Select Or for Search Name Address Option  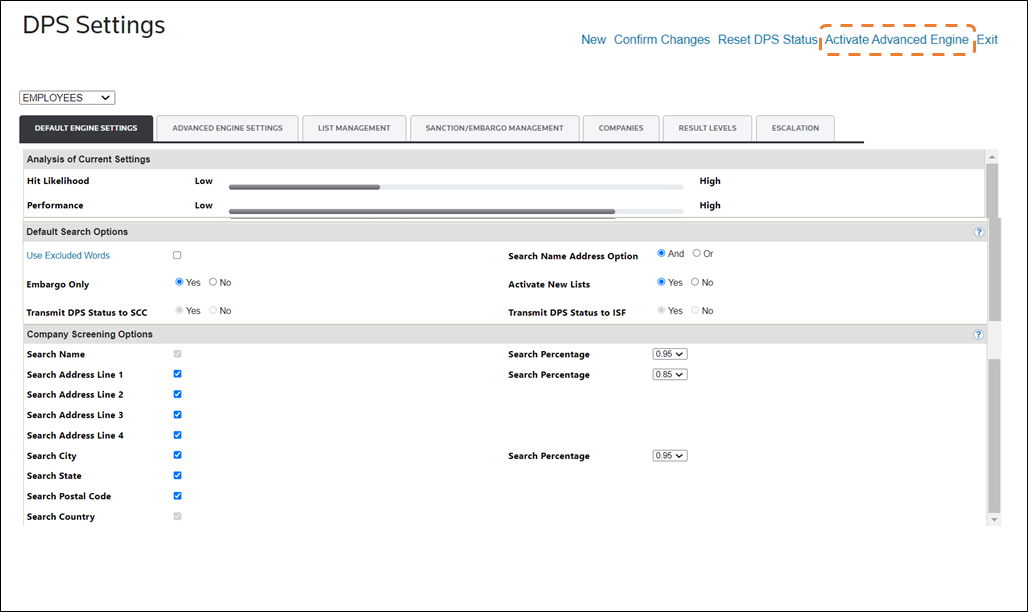697,253
